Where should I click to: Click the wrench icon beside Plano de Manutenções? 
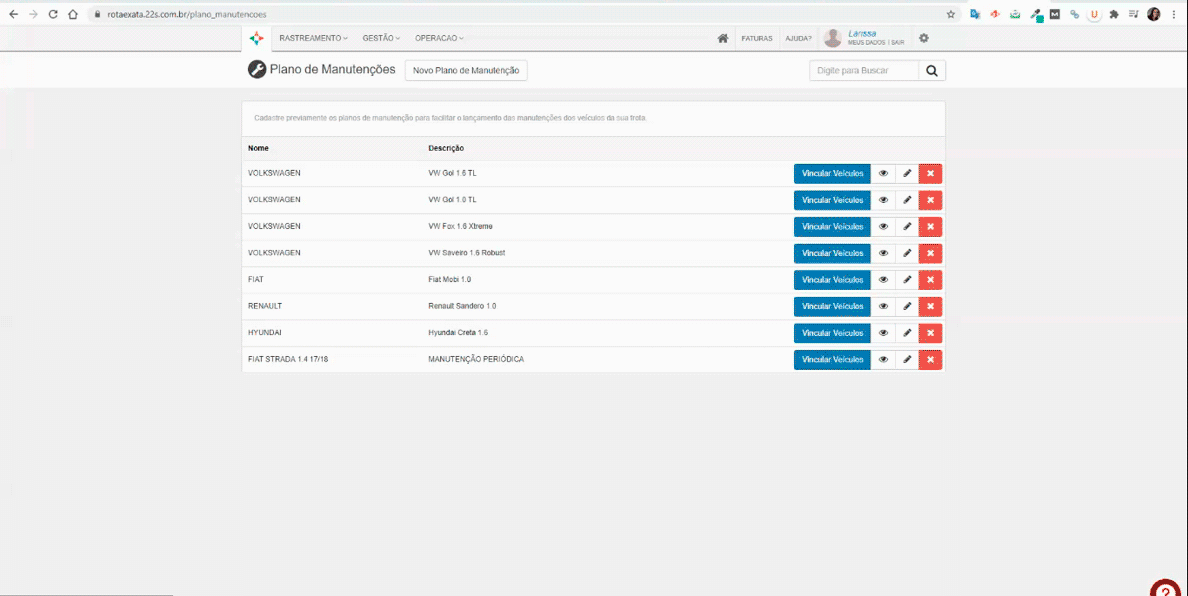257,70
